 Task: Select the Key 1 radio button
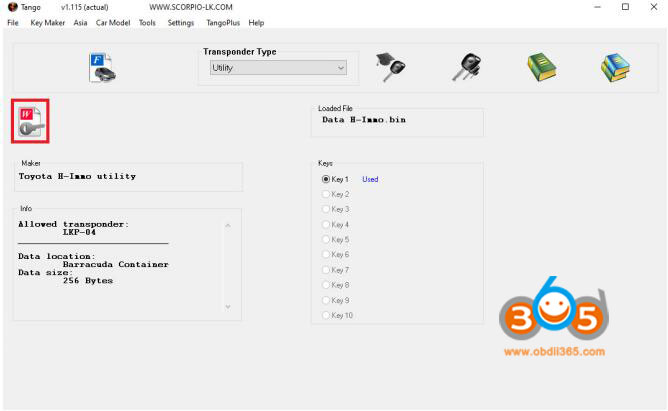(x=326, y=179)
